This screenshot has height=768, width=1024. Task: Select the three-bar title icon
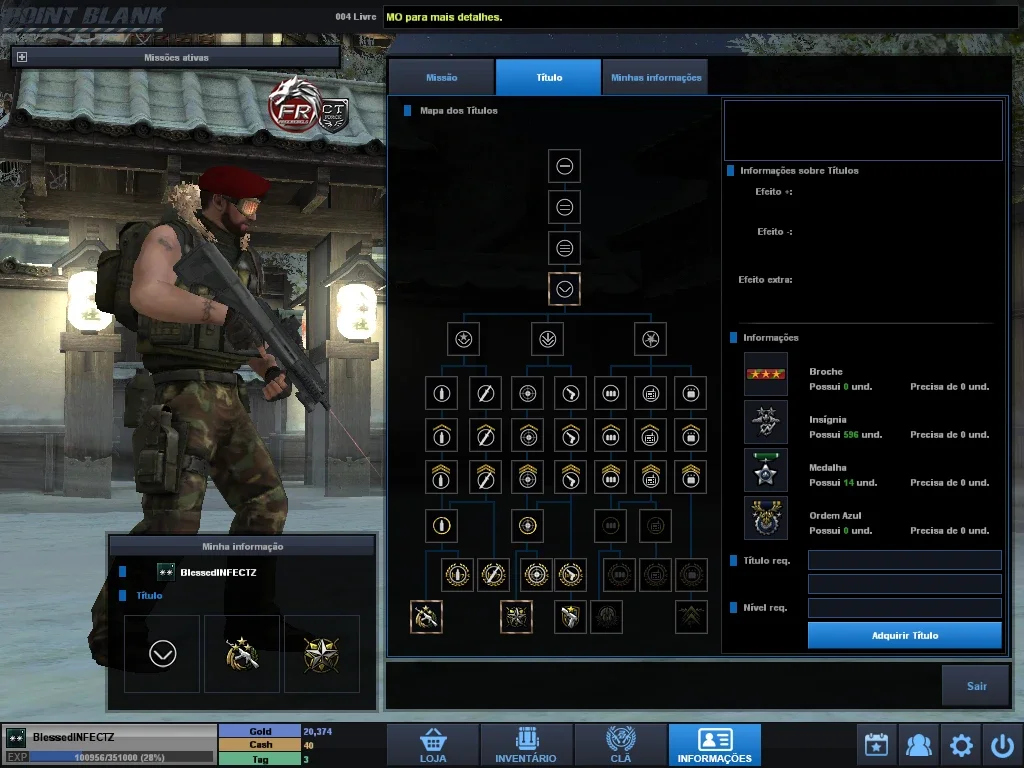point(564,248)
